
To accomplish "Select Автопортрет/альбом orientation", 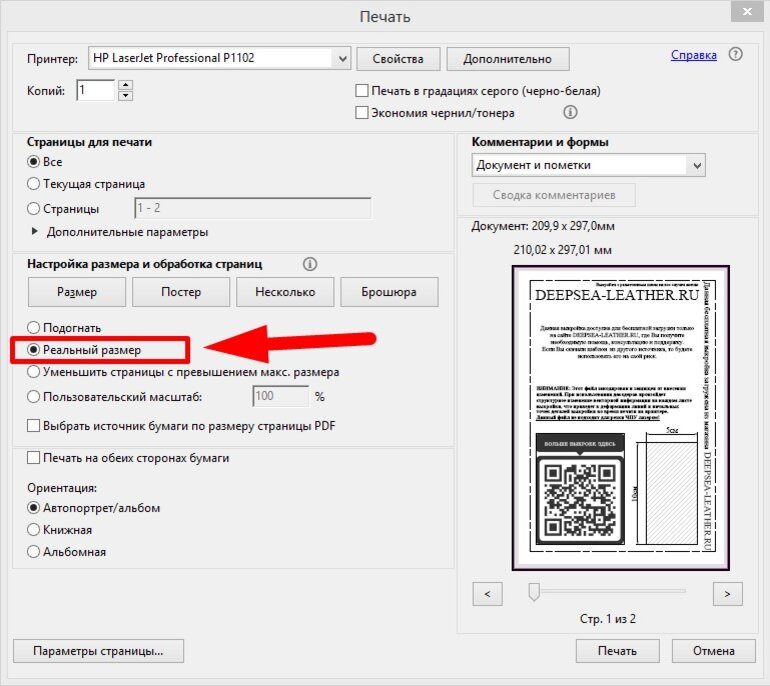I will click(x=33, y=508).
